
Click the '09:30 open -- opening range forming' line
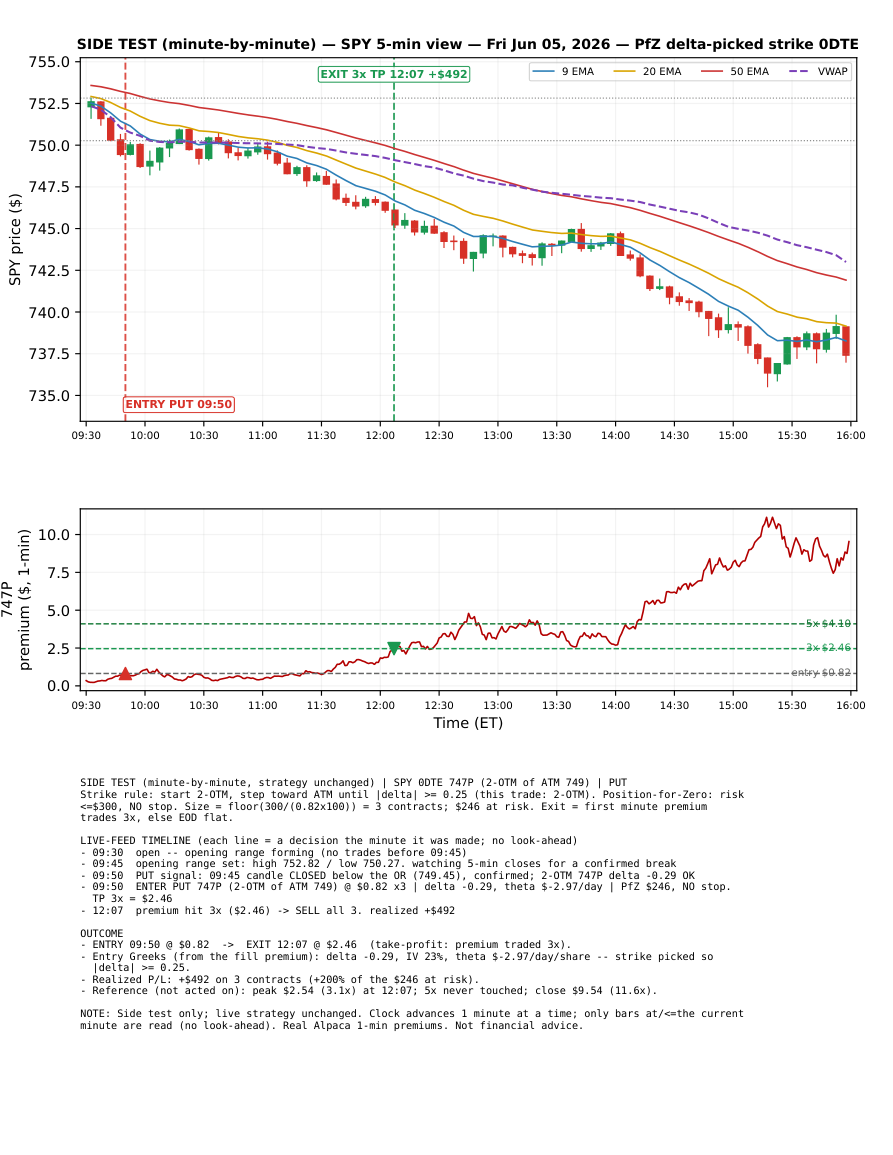[x=273, y=852]
